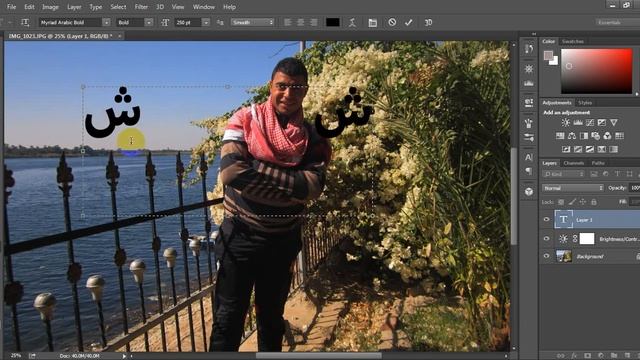Open the font family dropdown arrow

(x=106, y=22)
